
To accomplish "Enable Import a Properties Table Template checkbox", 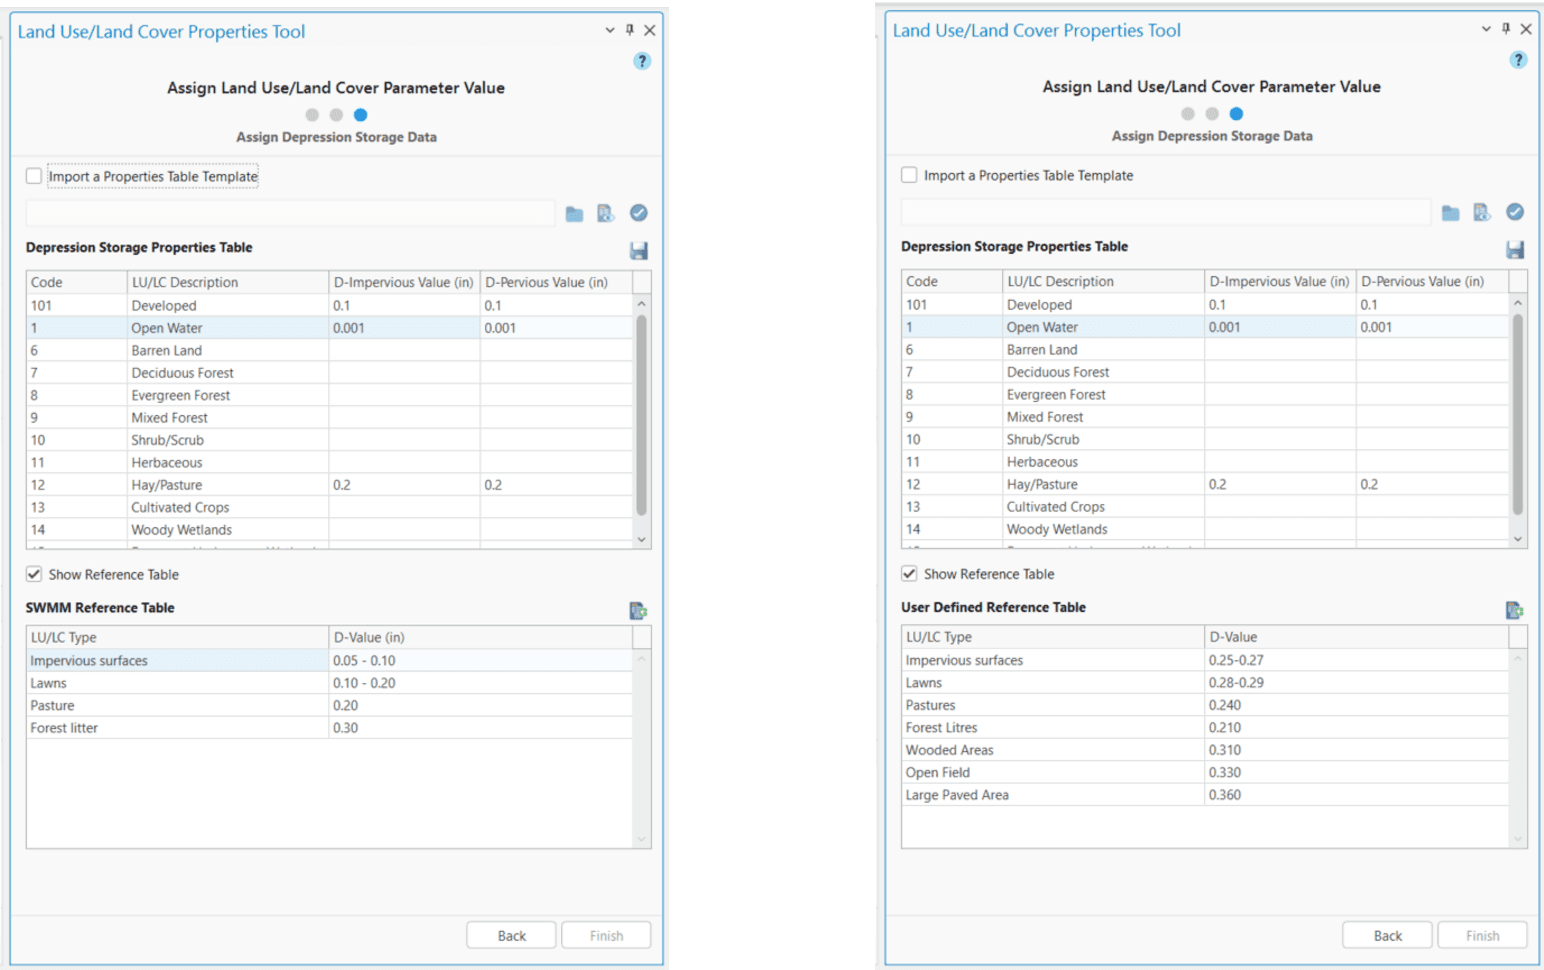I will (34, 175).
